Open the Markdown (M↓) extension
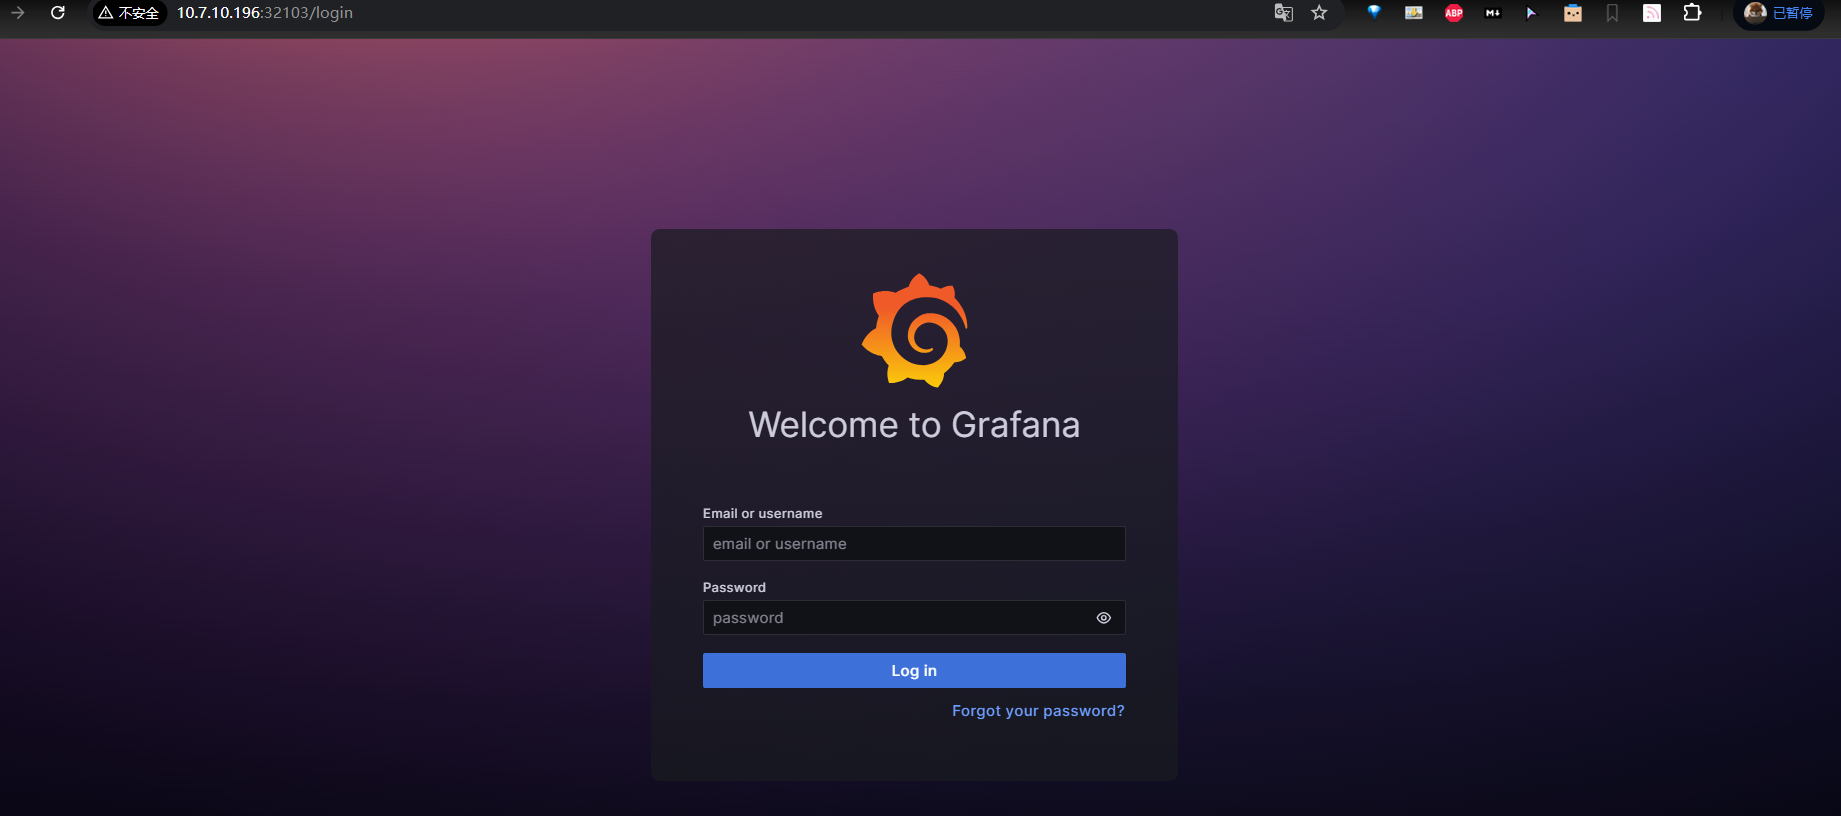 [x=1493, y=13]
